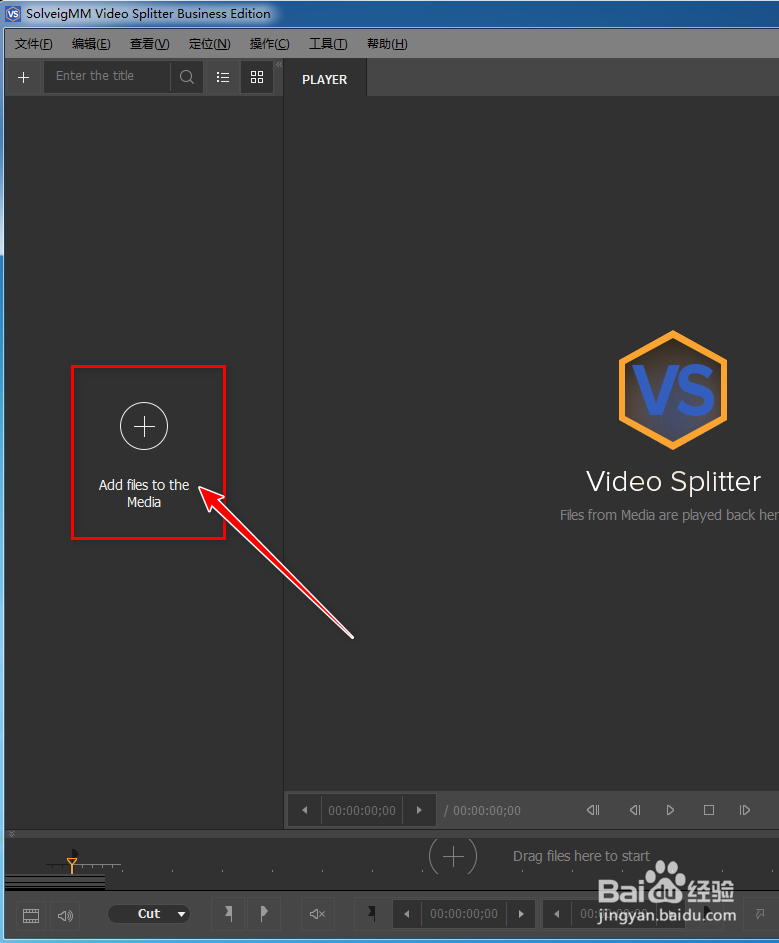Switch media panel to list view
This screenshot has width=779, height=943.
pos(223,77)
